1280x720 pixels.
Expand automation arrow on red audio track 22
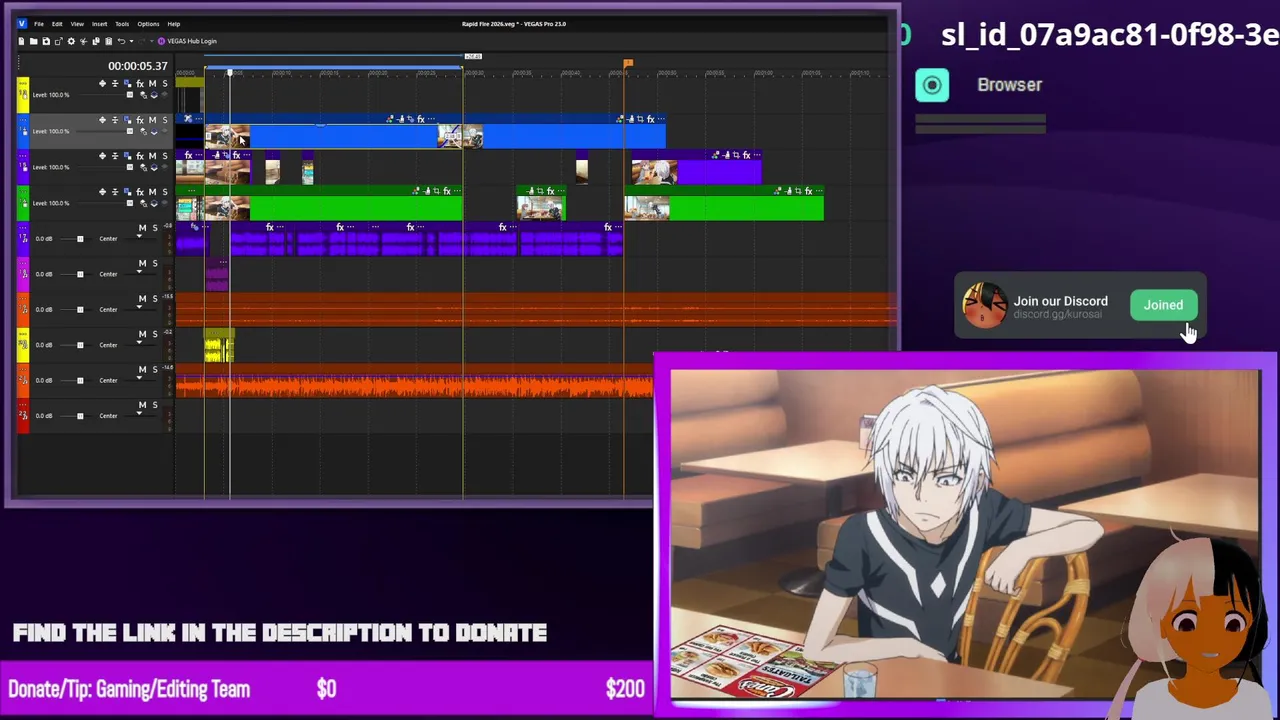(x=139, y=413)
